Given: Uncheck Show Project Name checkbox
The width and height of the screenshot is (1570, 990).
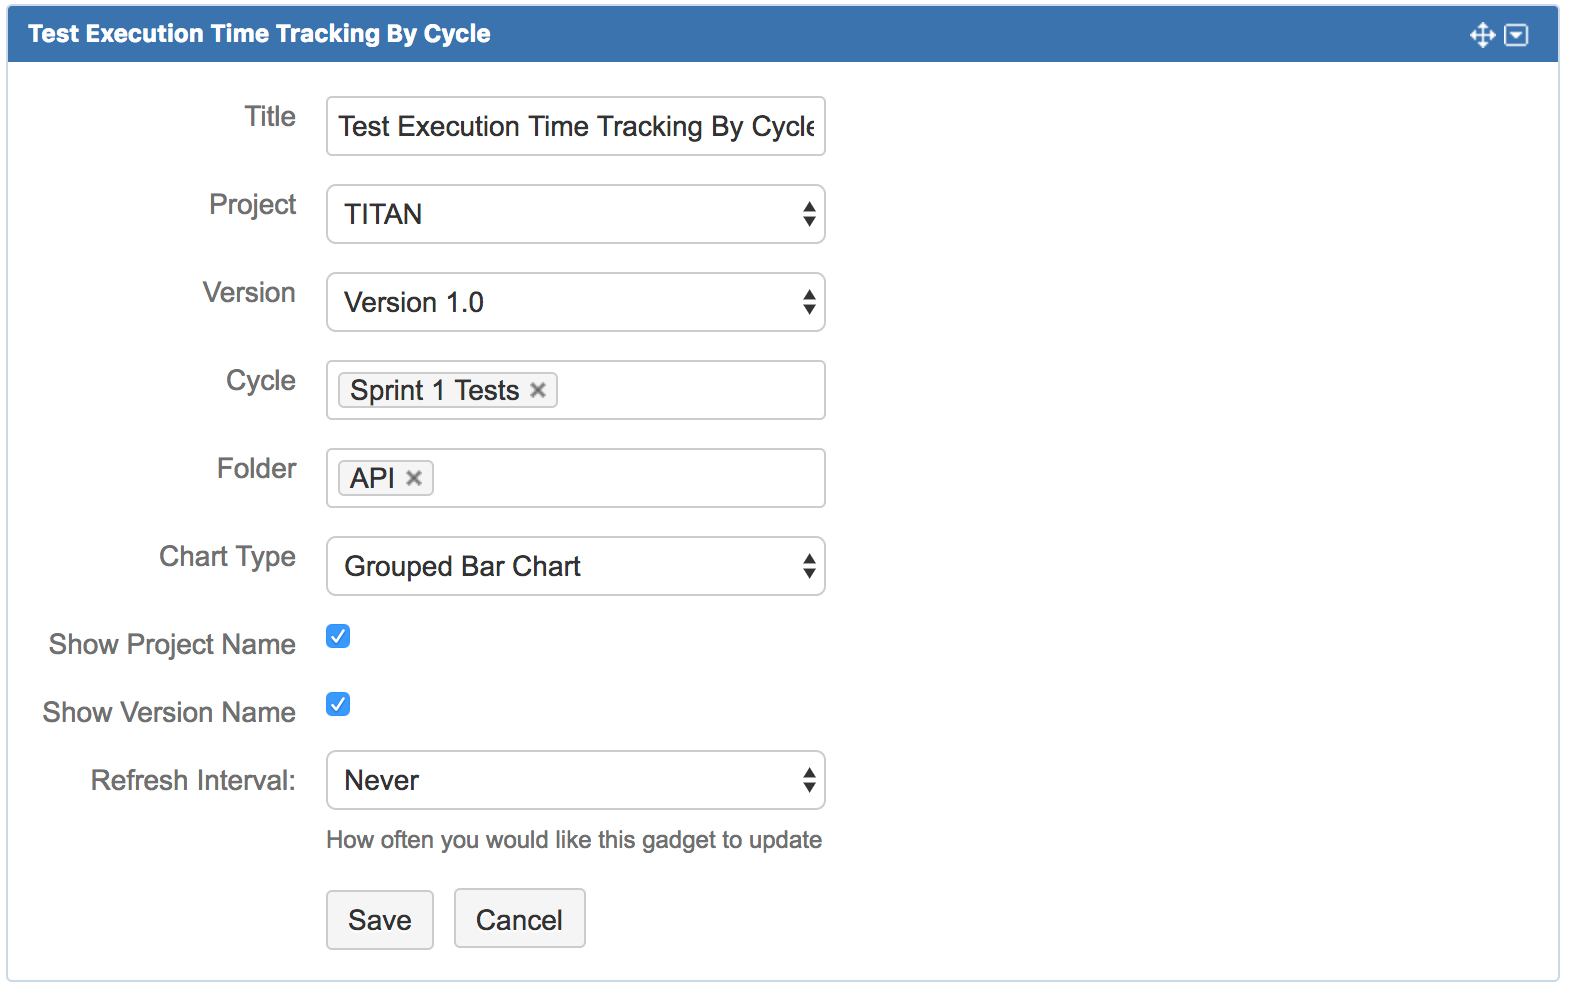Looking at the screenshot, I should click(338, 636).
